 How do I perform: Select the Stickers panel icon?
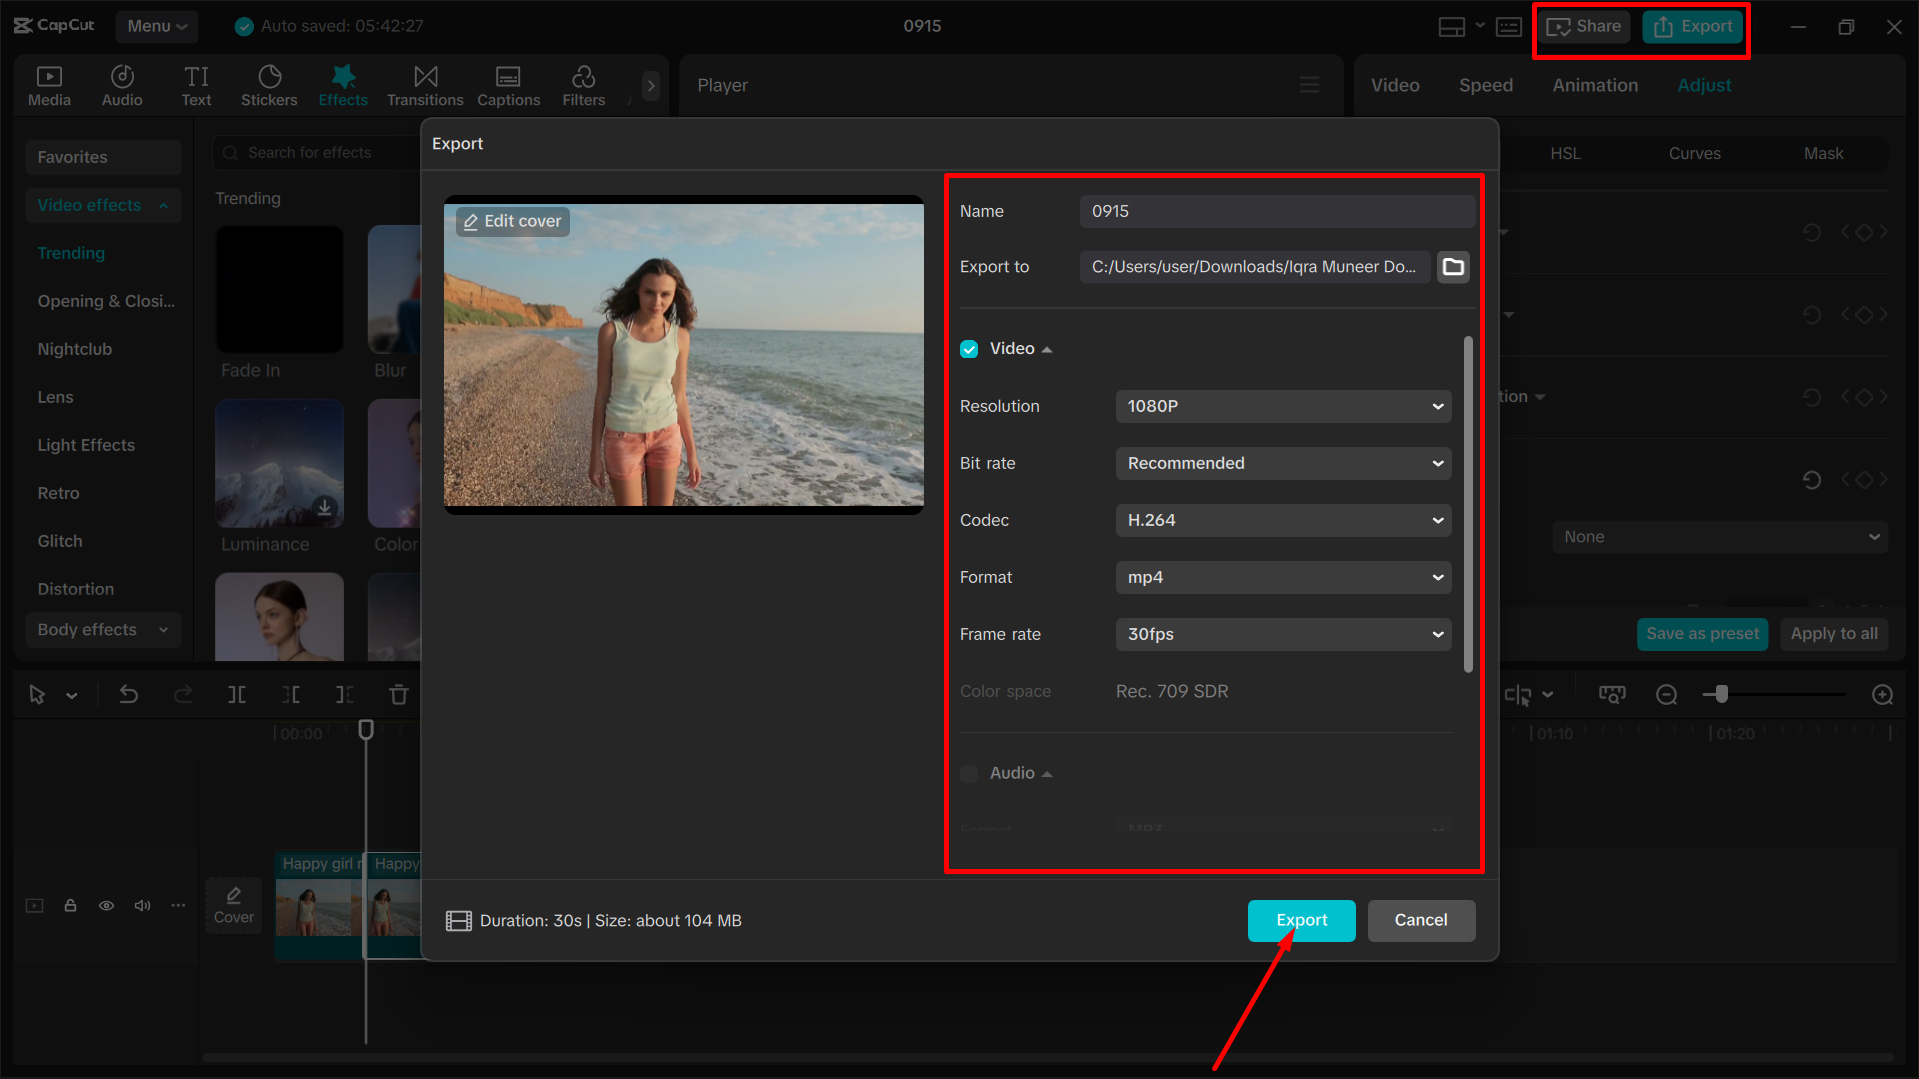(268, 84)
